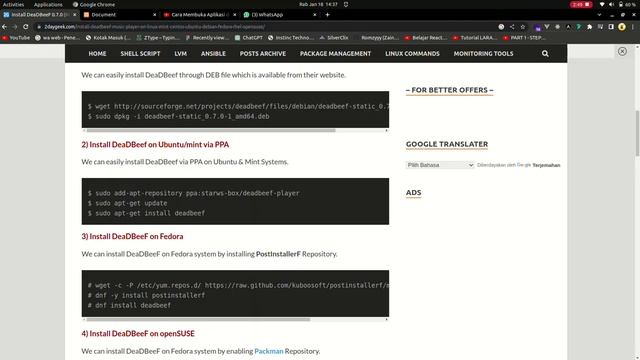The height and width of the screenshot is (360, 640).
Task: Click the Wi-Fi status icon
Action: (x=602, y=4)
